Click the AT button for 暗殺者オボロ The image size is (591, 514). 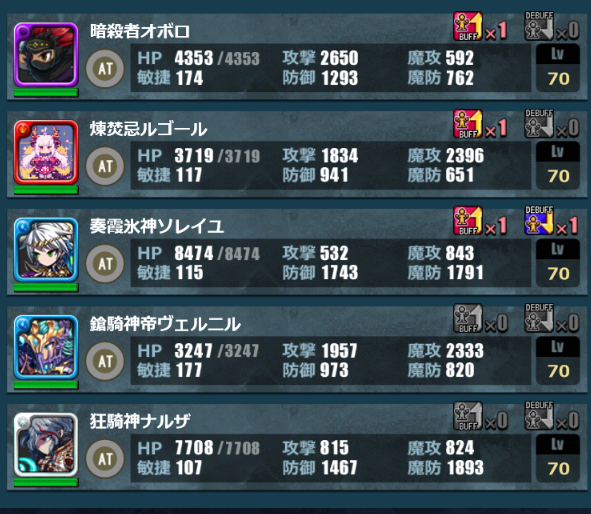click(x=105, y=69)
